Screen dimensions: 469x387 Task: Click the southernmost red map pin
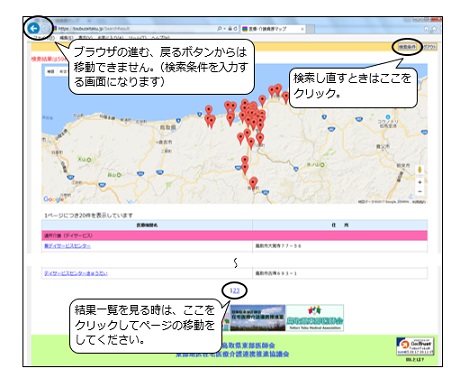point(253,183)
